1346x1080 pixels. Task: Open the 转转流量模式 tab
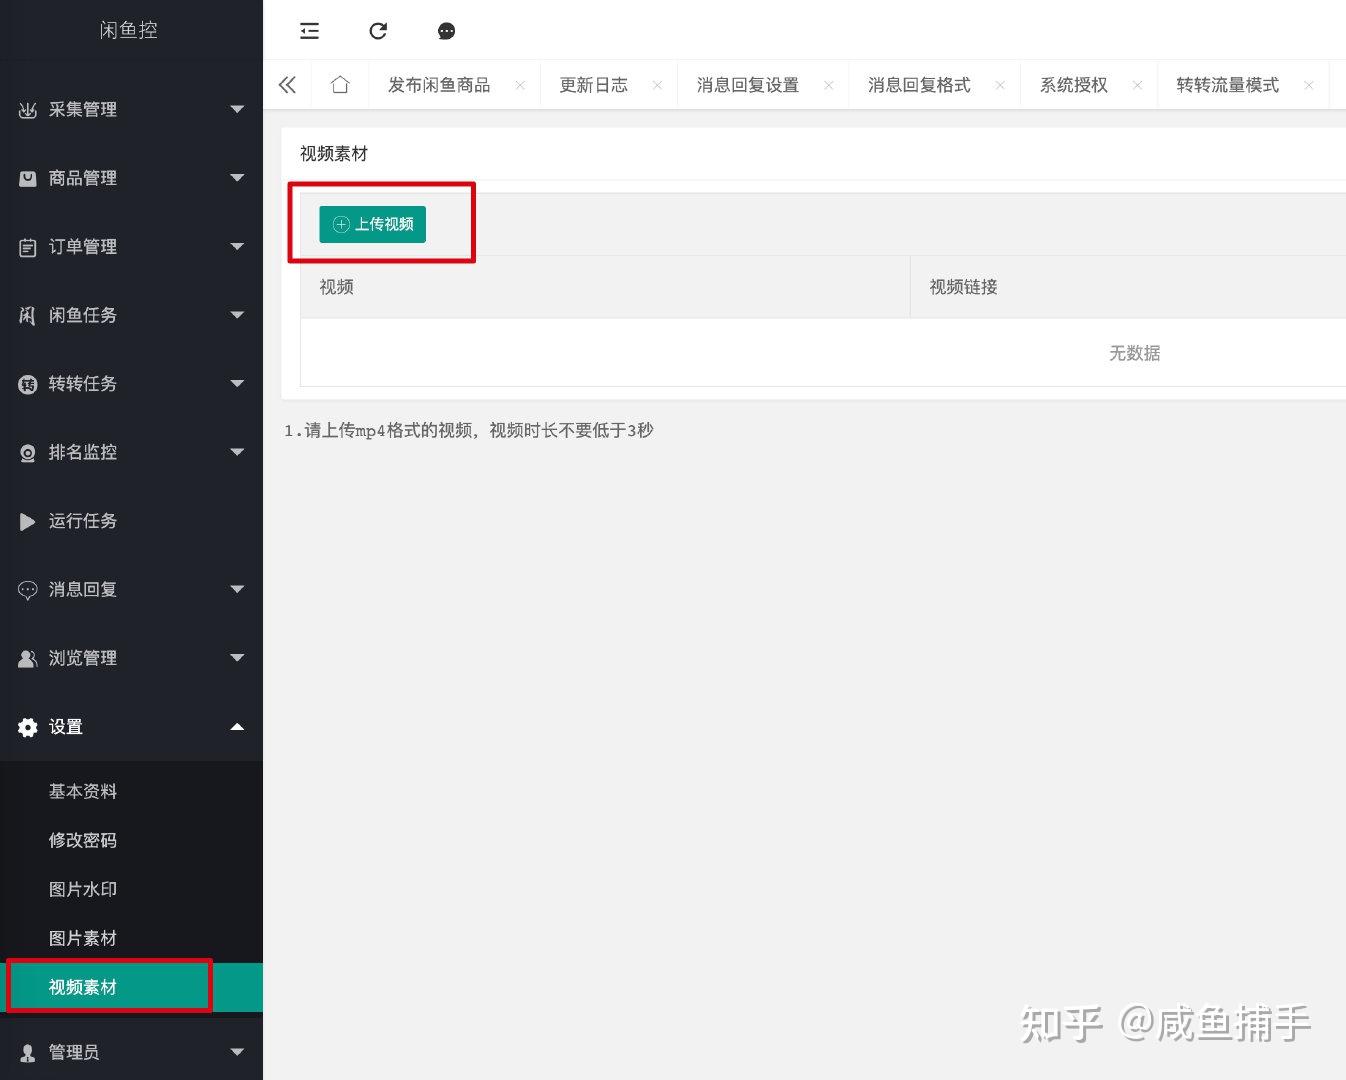[1225, 84]
